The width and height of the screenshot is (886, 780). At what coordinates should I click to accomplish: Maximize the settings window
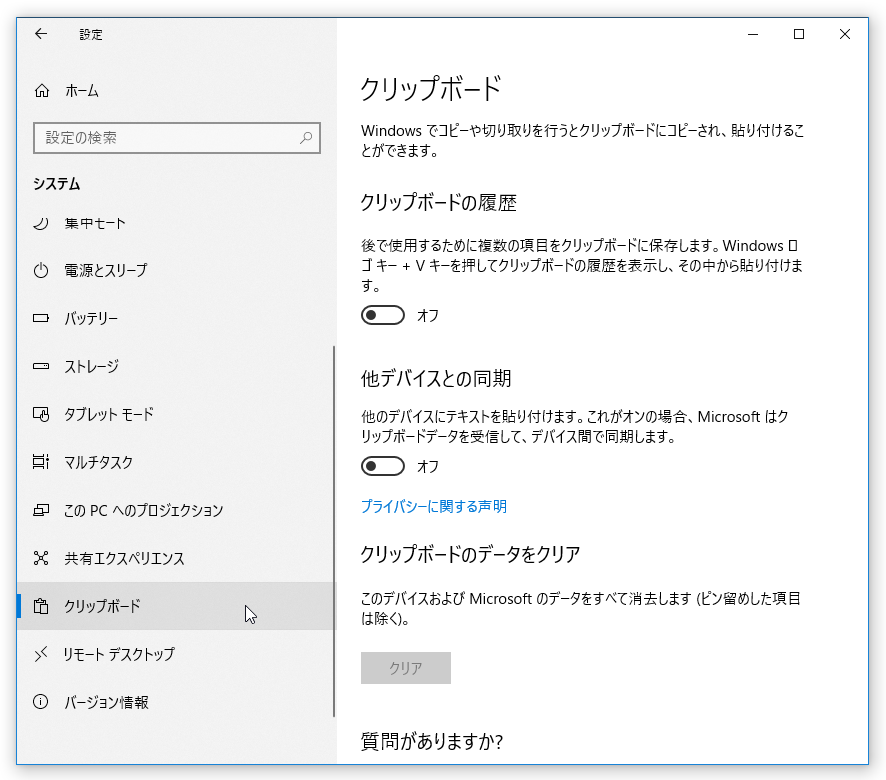coord(799,34)
